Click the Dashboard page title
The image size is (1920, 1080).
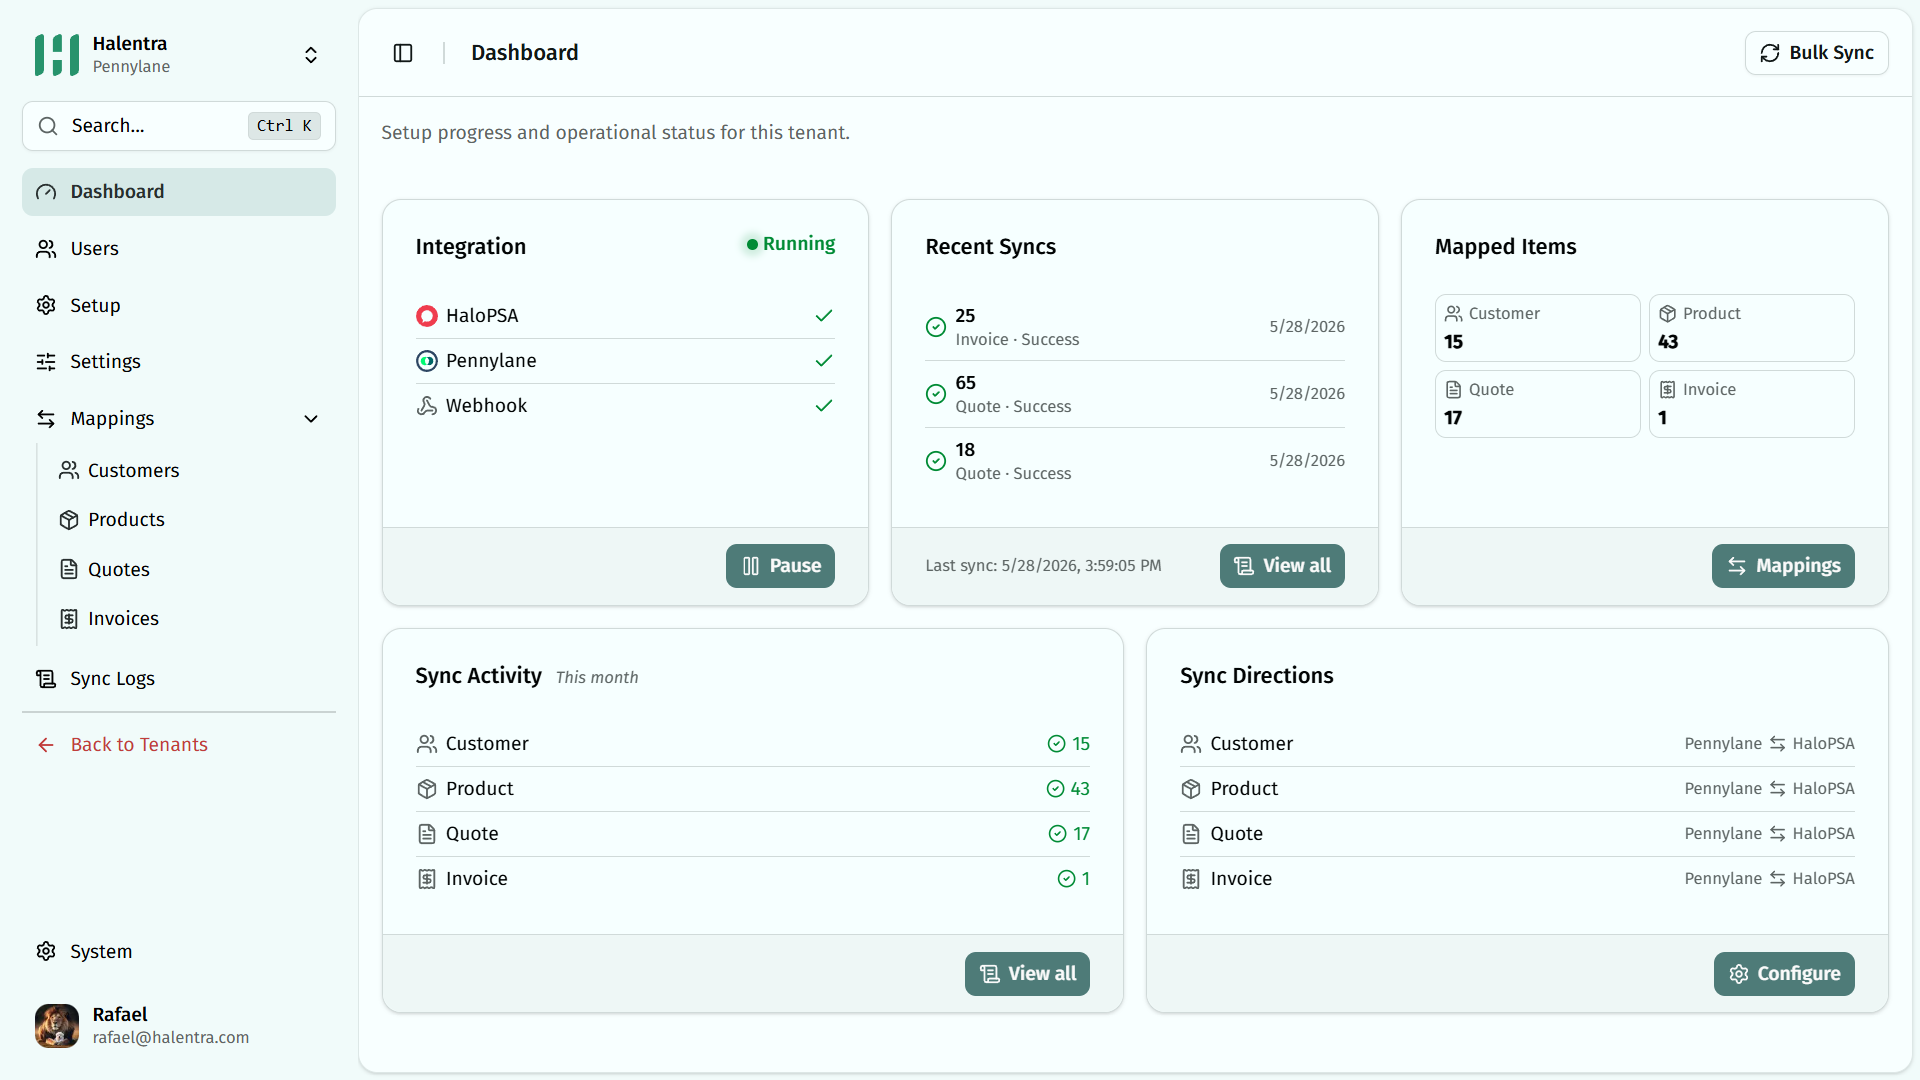tap(525, 53)
